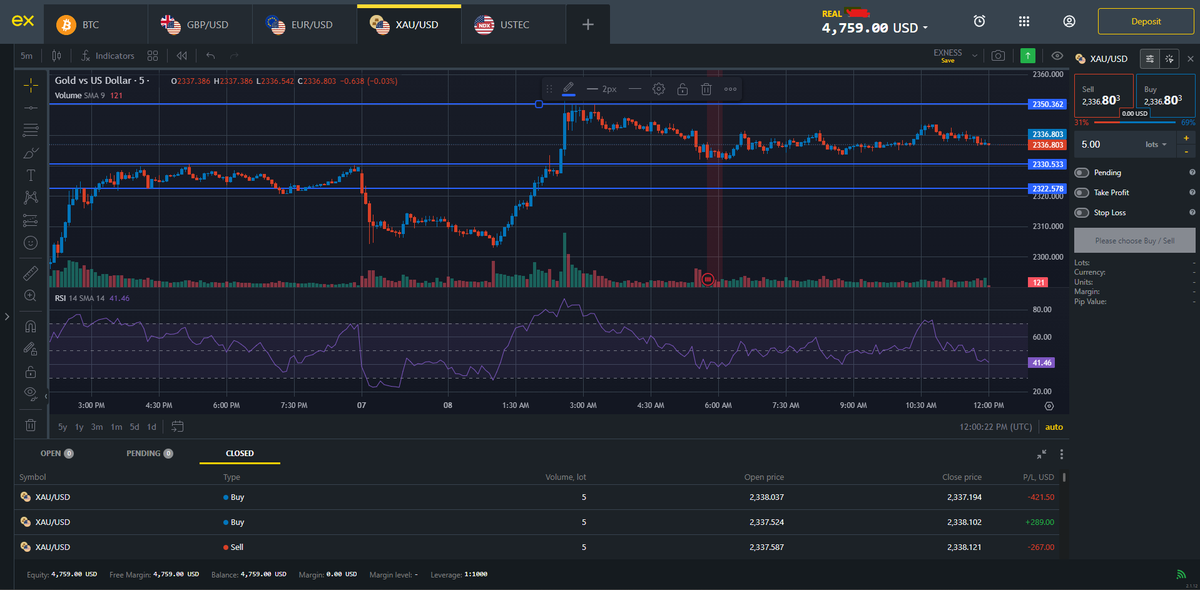Select the ruler measure tool
Image resolution: width=1200 pixels, height=590 pixels.
31,272
